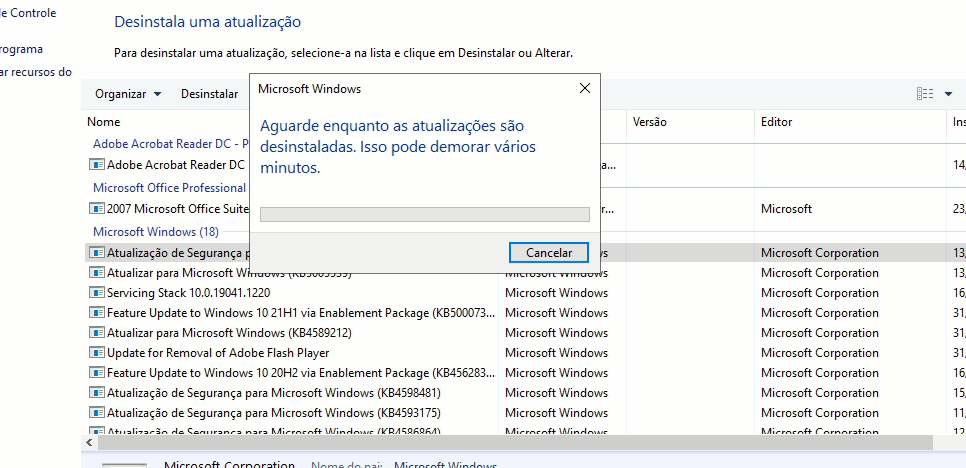This screenshot has height=468, width=966.
Task: Click Microsoft Corporation cell in Servicing Stack row
Action: (819, 292)
